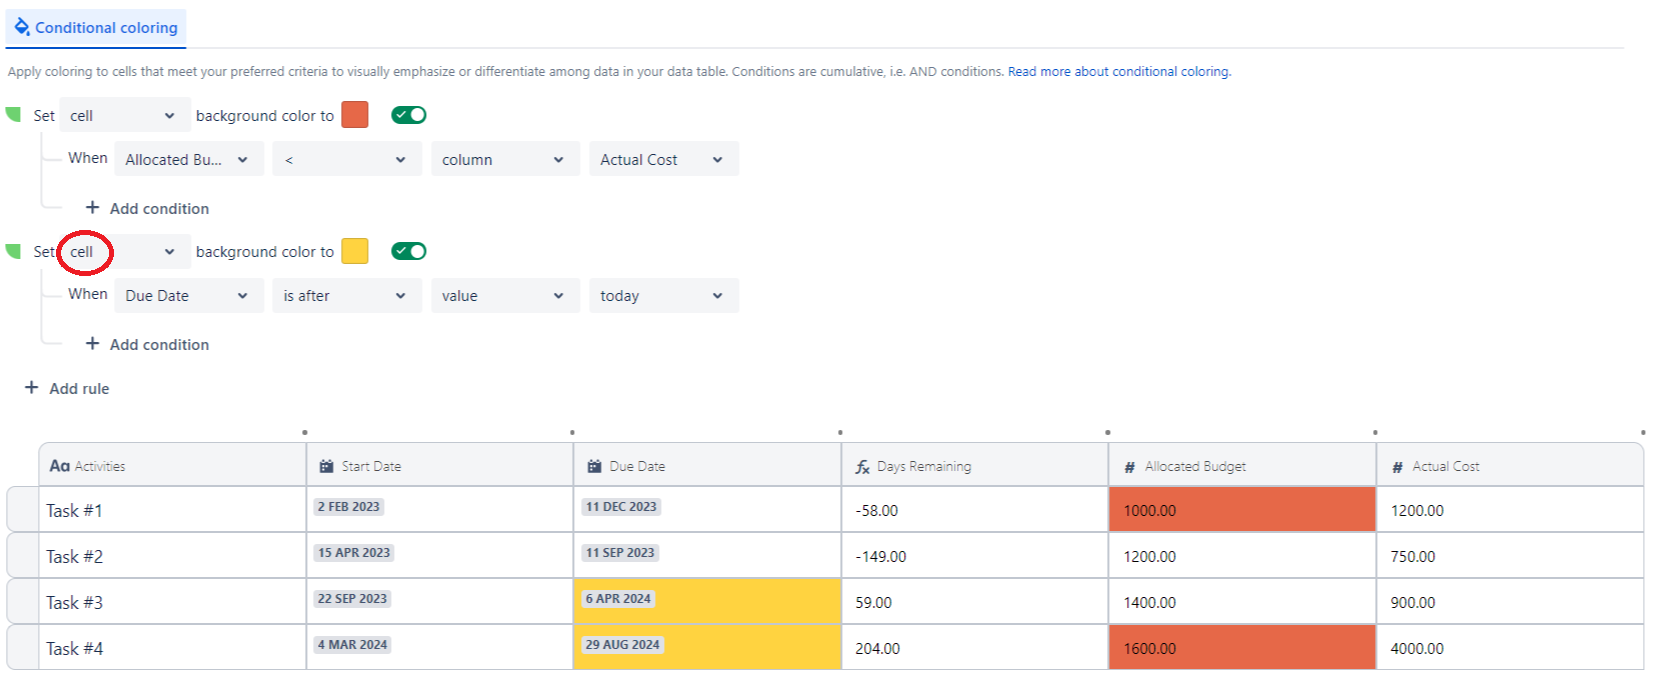The height and width of the screenshot is (679, 1667).
Task: Open the Conditional coloring tab
Action: (96, 28)
